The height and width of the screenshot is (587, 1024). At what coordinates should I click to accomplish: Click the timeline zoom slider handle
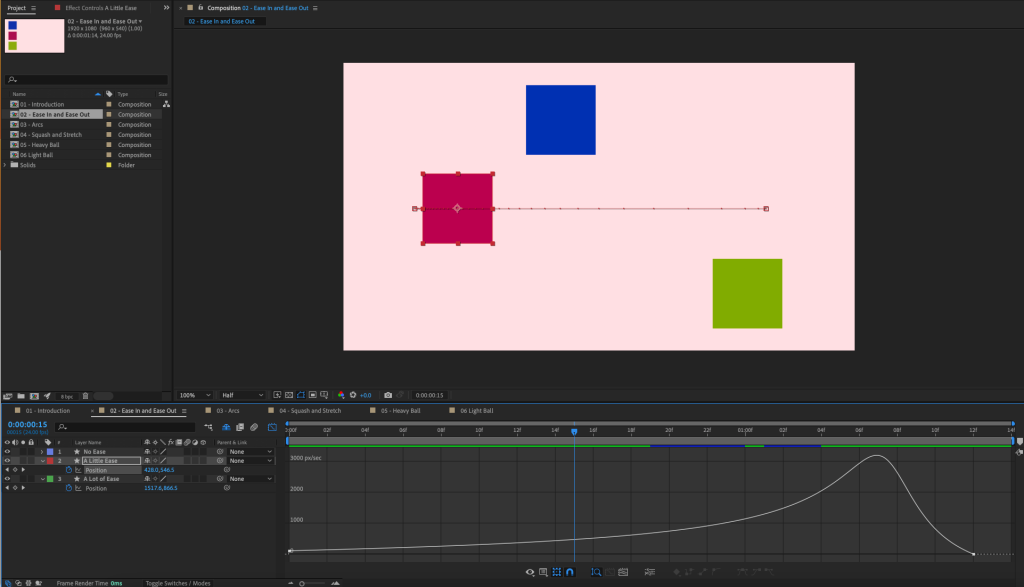302,583
